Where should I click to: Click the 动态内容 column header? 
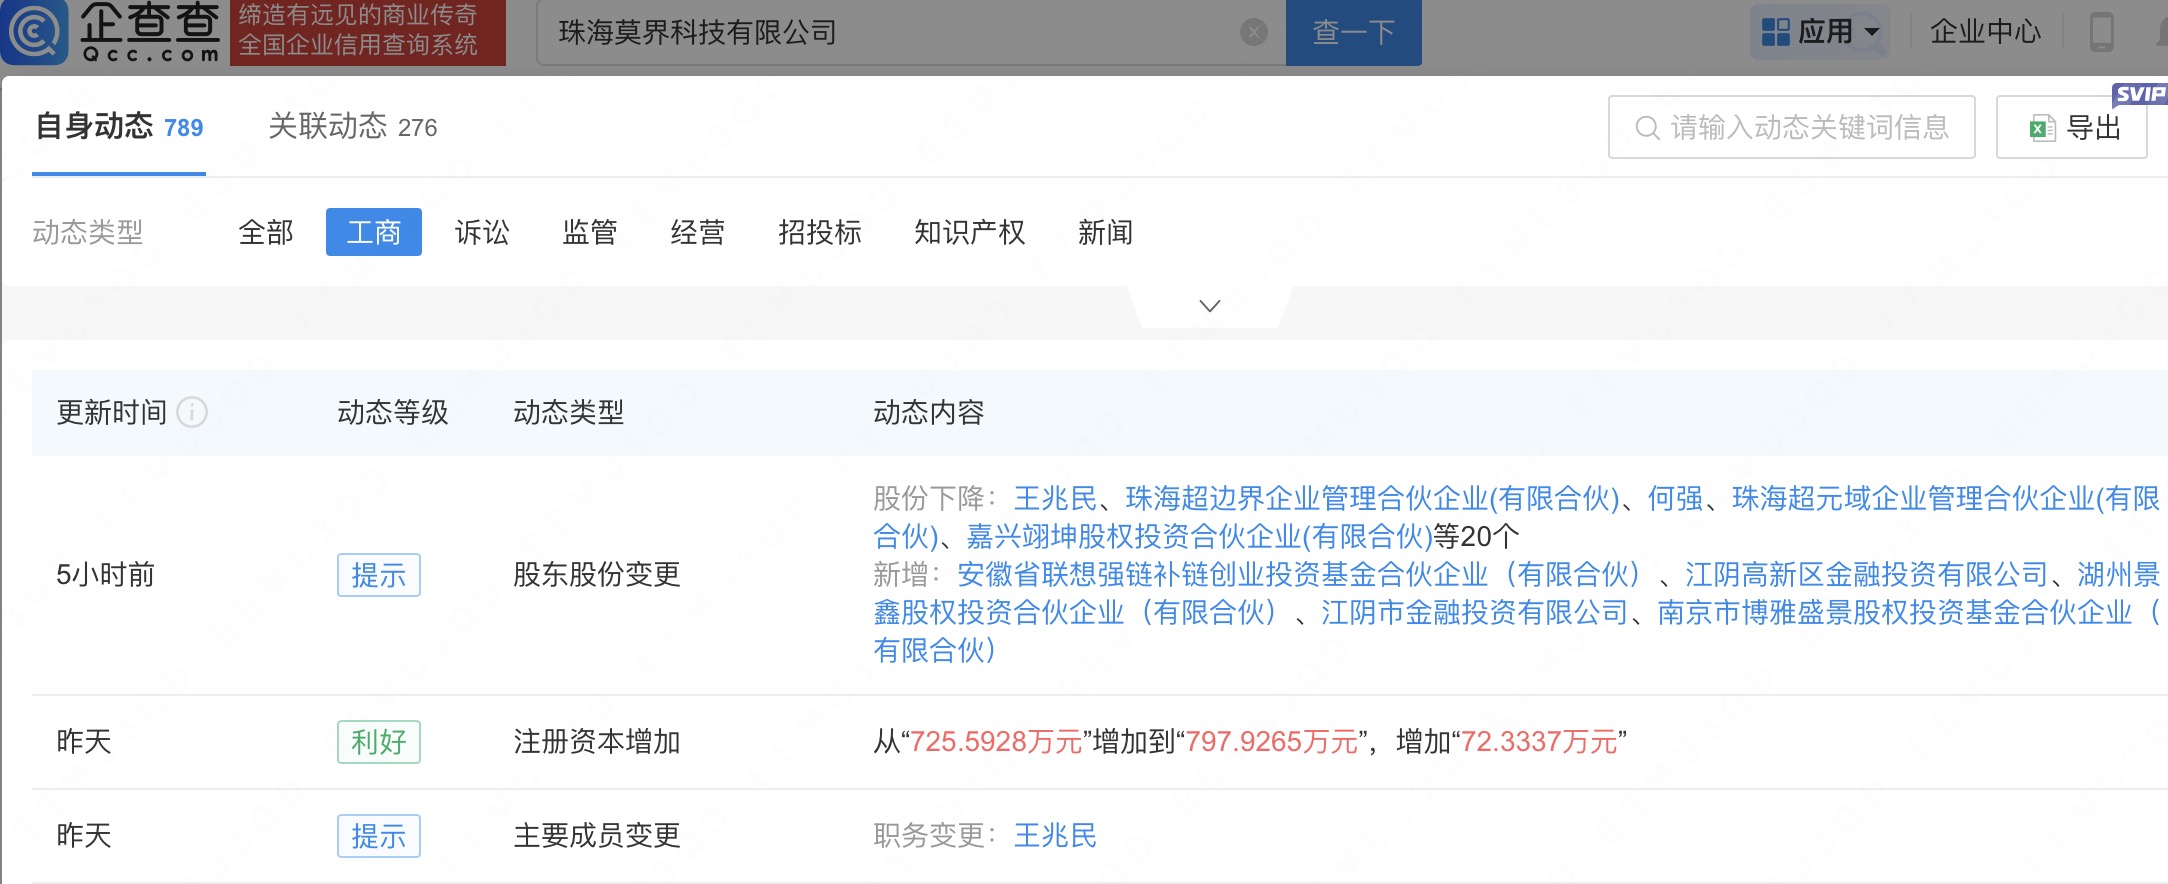[929, 412]
